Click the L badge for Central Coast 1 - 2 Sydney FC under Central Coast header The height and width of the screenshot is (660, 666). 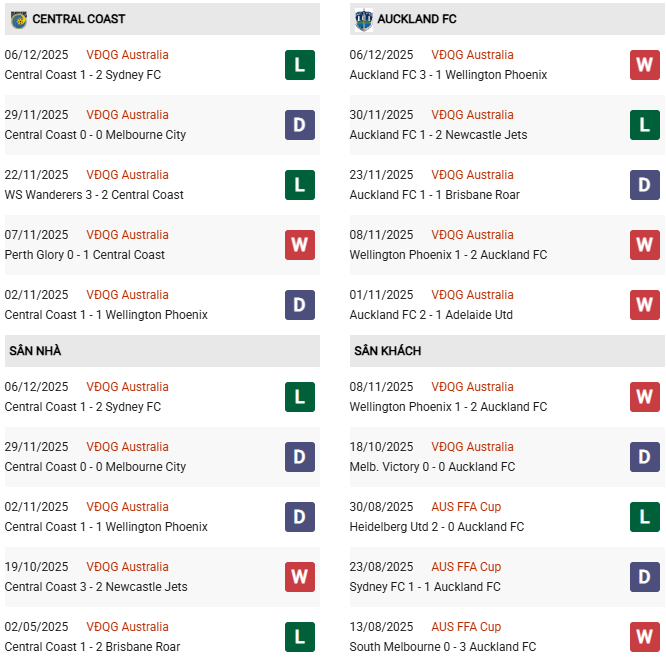click(x=299, y=65)
